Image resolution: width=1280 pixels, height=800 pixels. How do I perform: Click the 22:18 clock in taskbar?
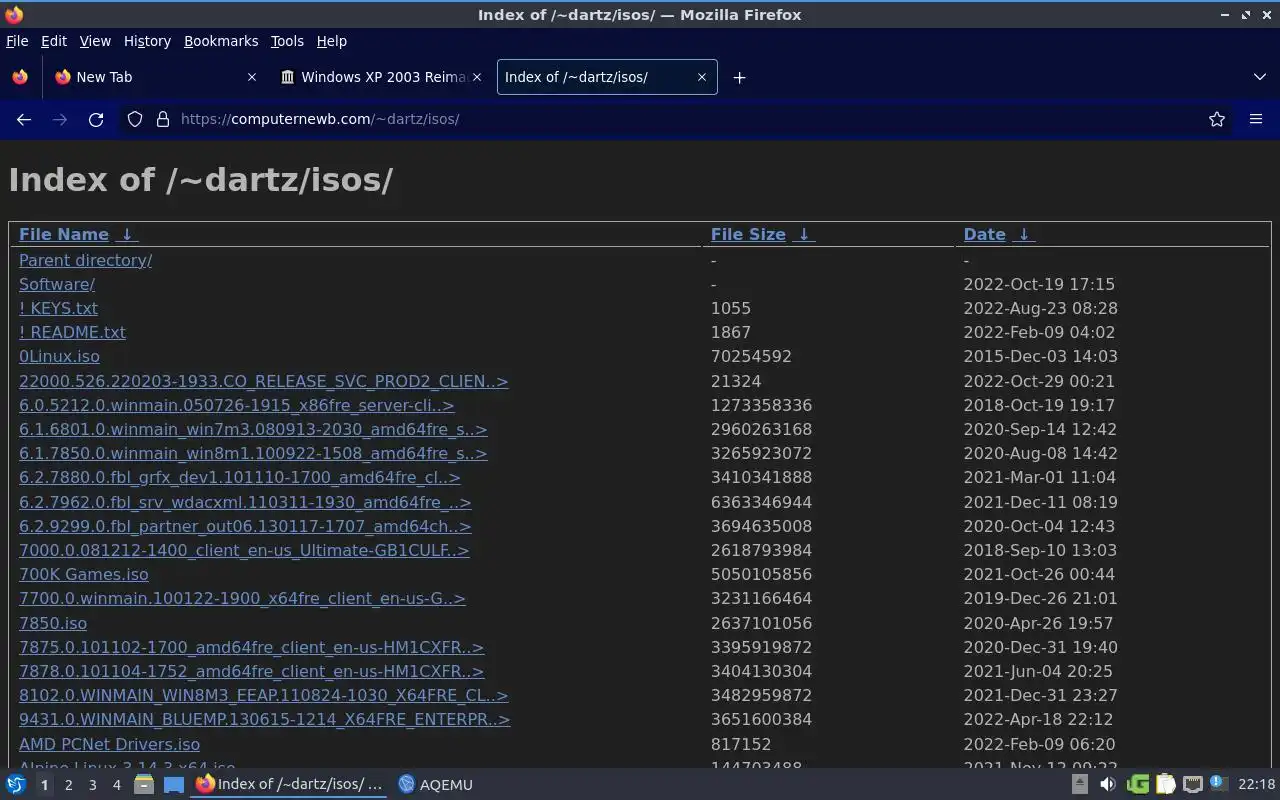point(1256,785)
